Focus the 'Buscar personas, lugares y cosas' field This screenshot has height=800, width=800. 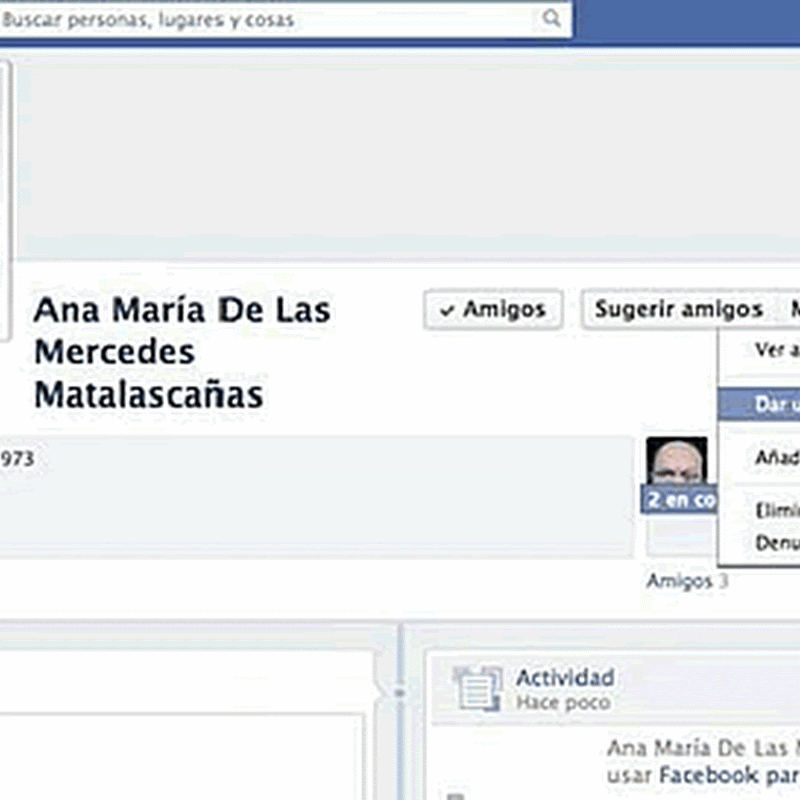click(284, 19)
